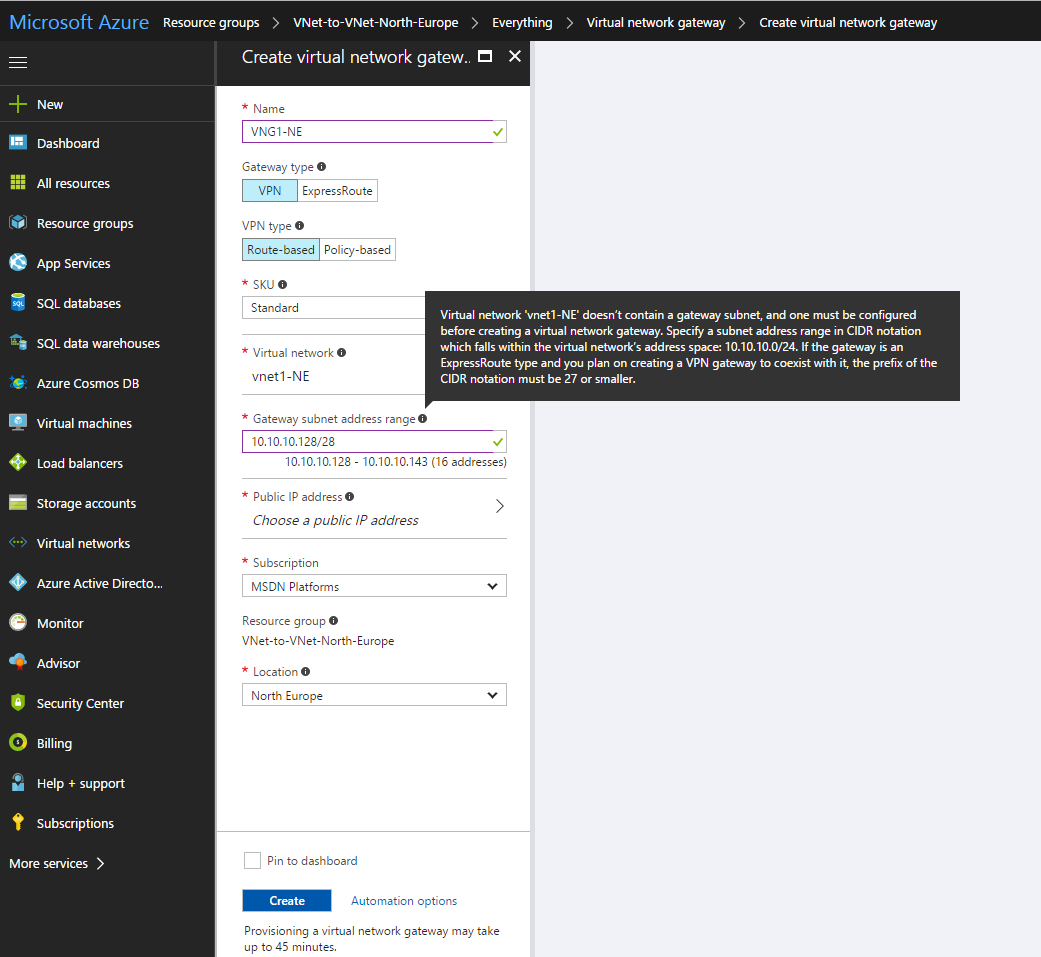Viewport: 1041px width, 957px height.
Task: Toggle the hamburger menu to collapse sidebar
Action: [x=18, y=63]
